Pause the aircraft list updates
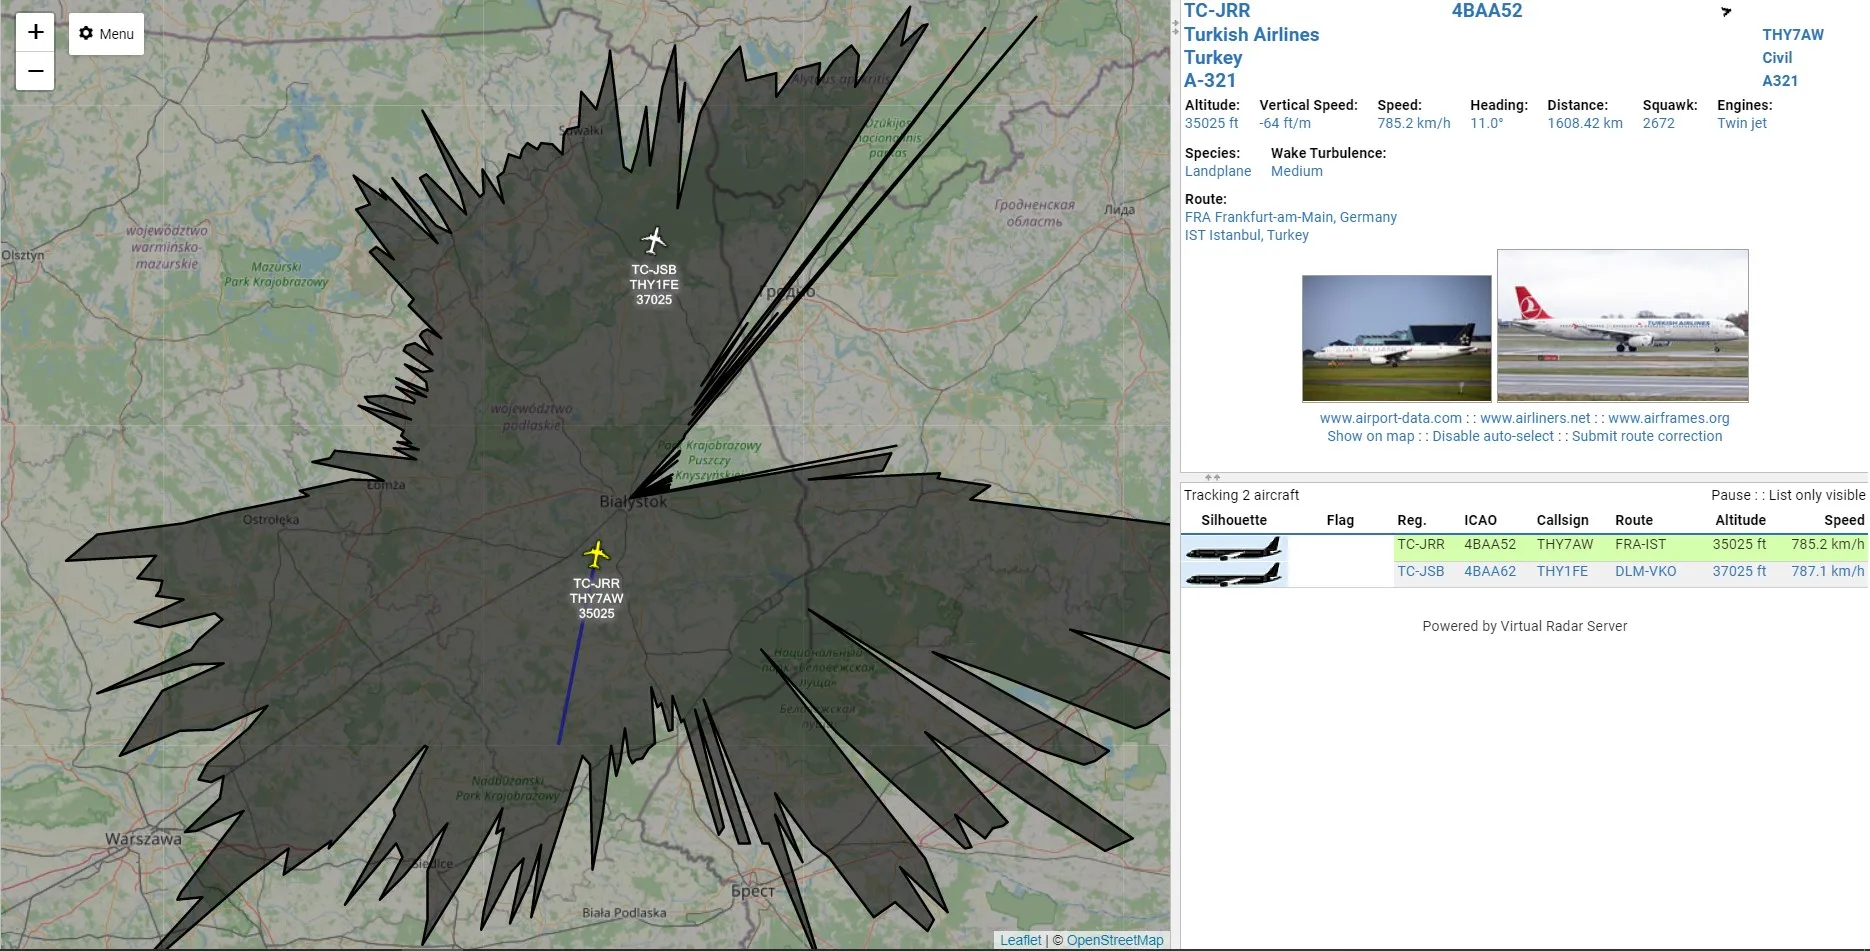 1731,495
